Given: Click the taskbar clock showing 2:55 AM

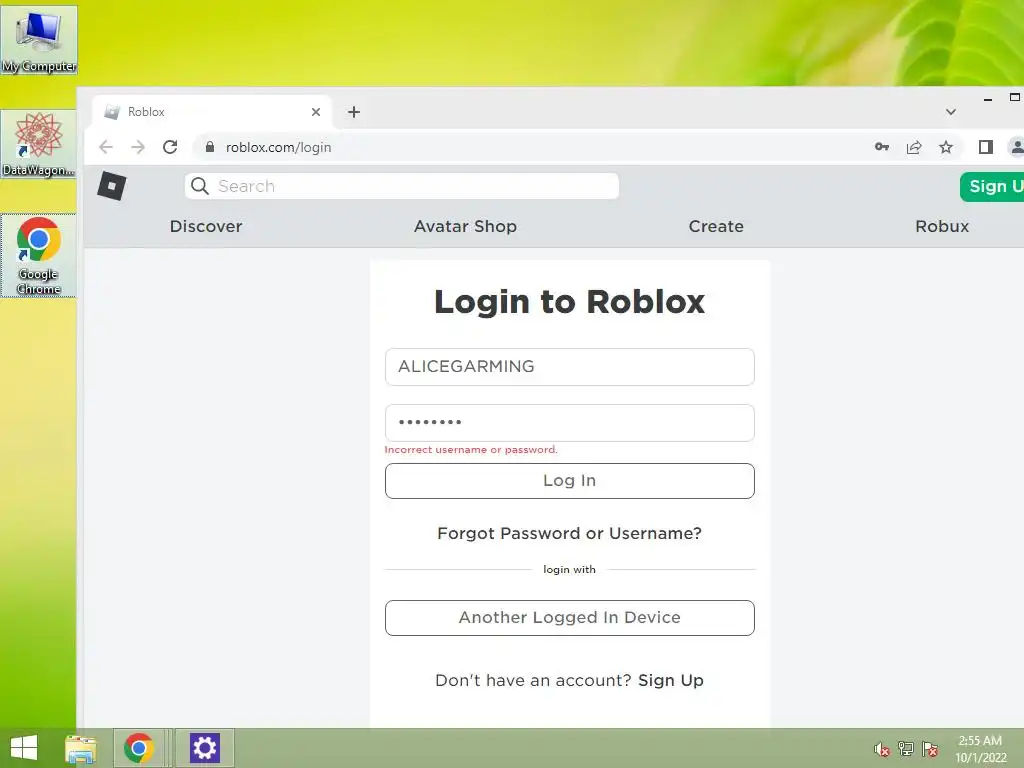Looking at the screenshot, I should point(980,749).
